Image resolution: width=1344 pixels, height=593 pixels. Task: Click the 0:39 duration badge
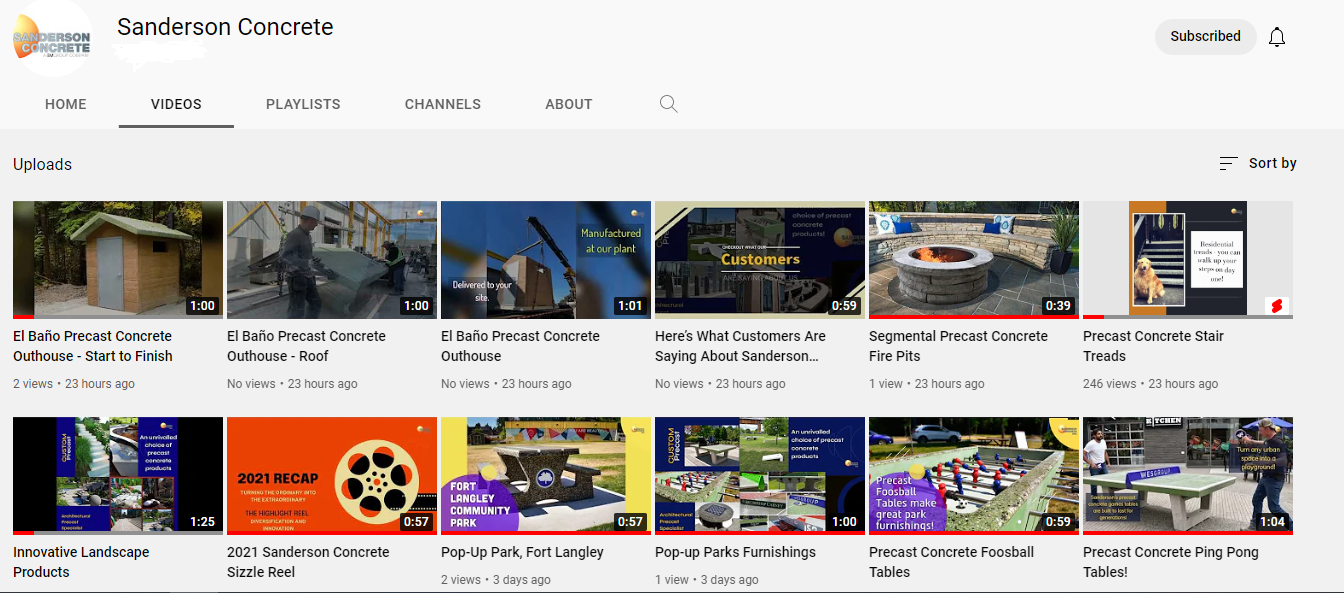tap(1057, 306)
